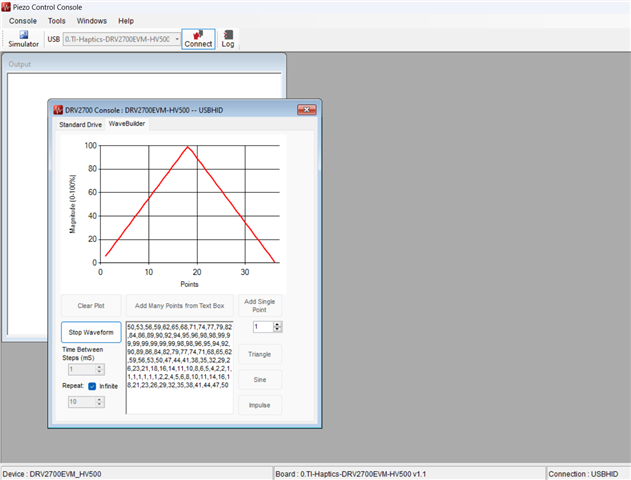Click the Stop Waveform button
Screen dimensions: 631x480
[x=91, y=332]
